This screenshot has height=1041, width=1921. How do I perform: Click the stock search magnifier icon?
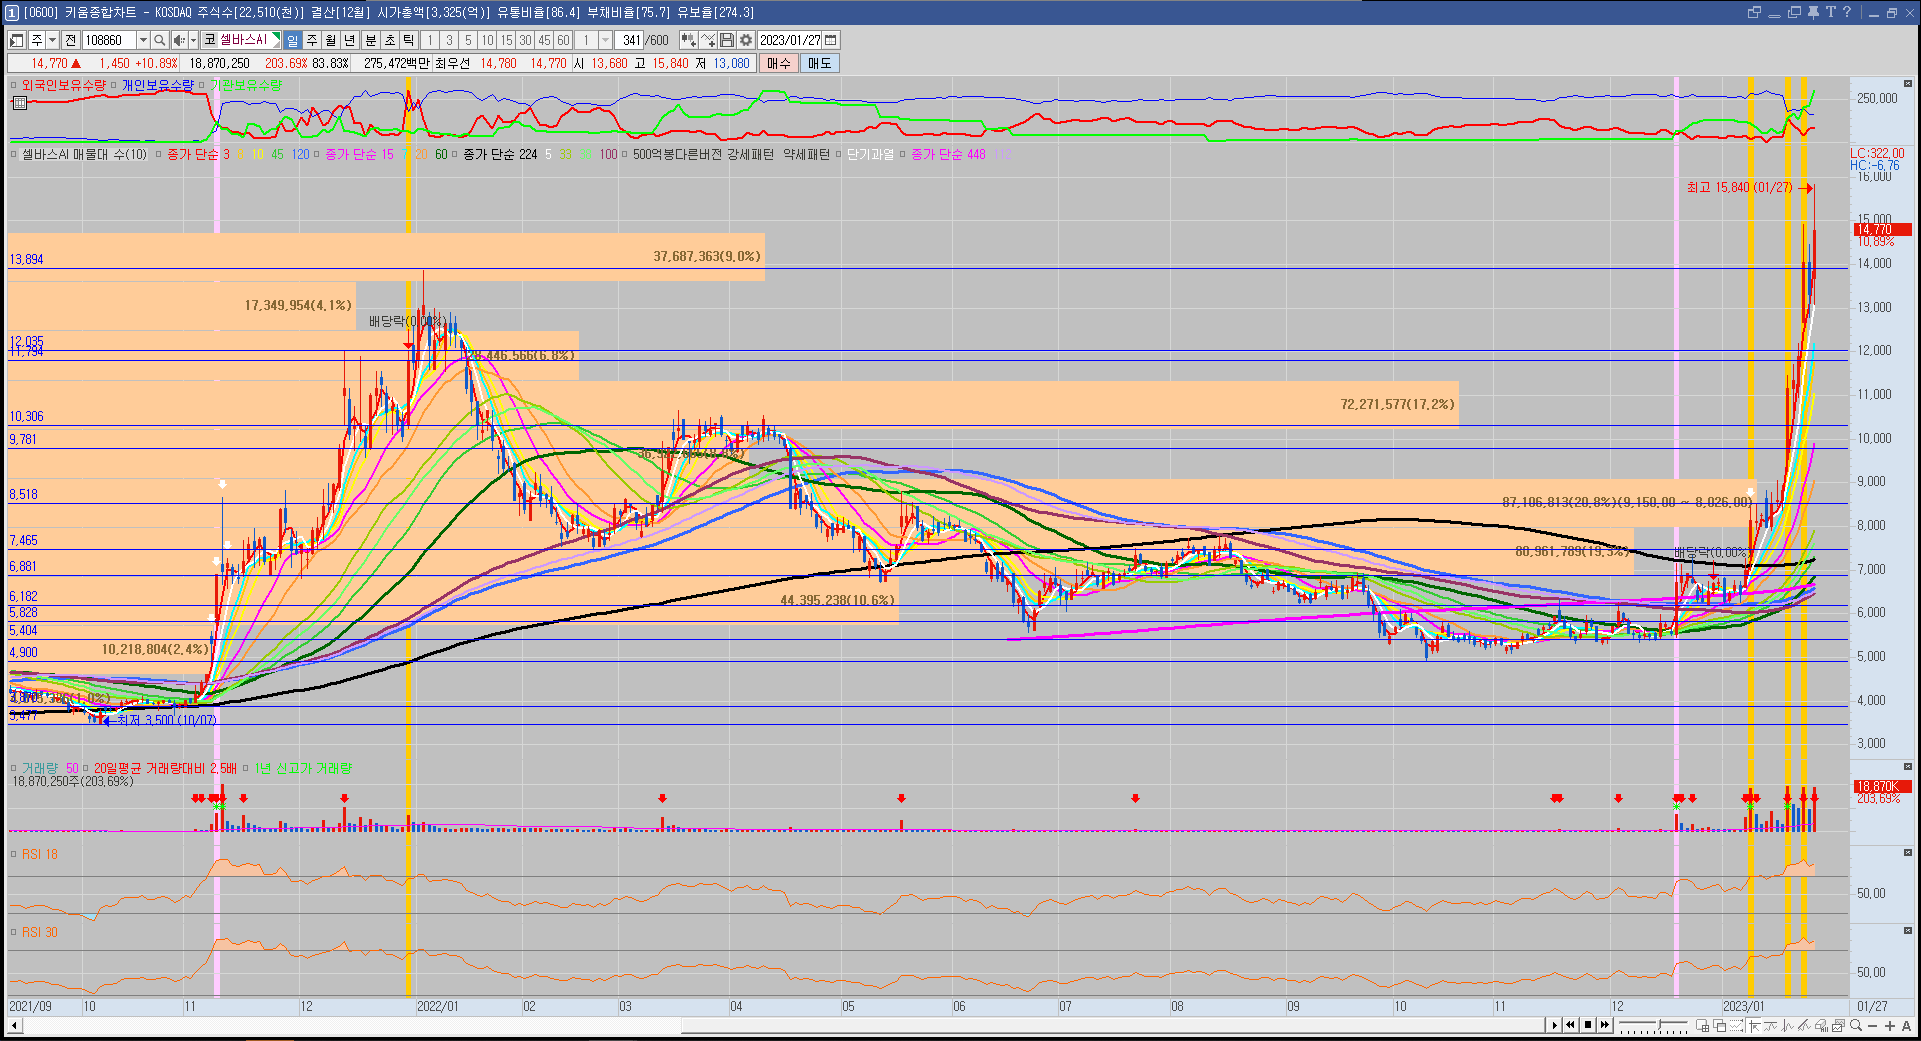click(160, 40)
